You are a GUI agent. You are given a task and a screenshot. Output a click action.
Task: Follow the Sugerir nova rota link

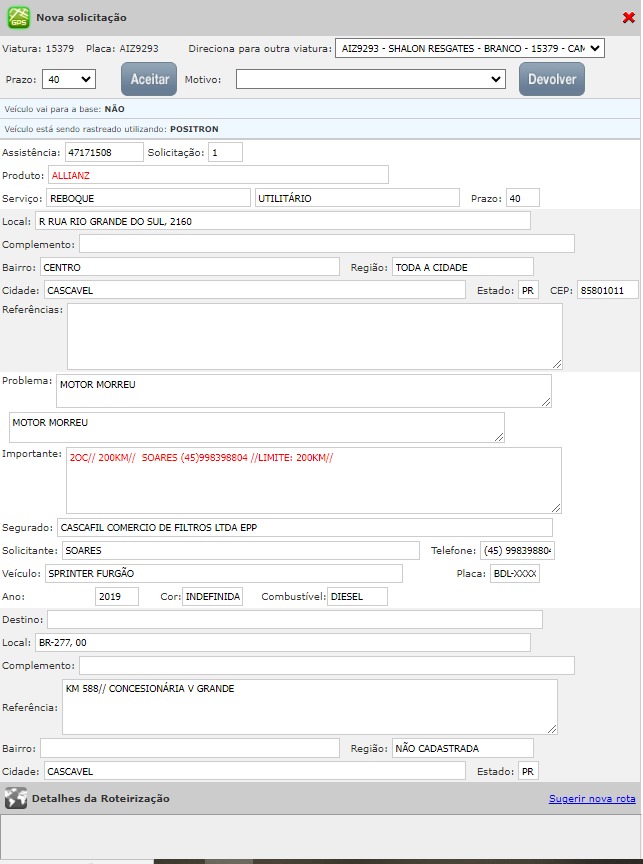coord(591,799)
